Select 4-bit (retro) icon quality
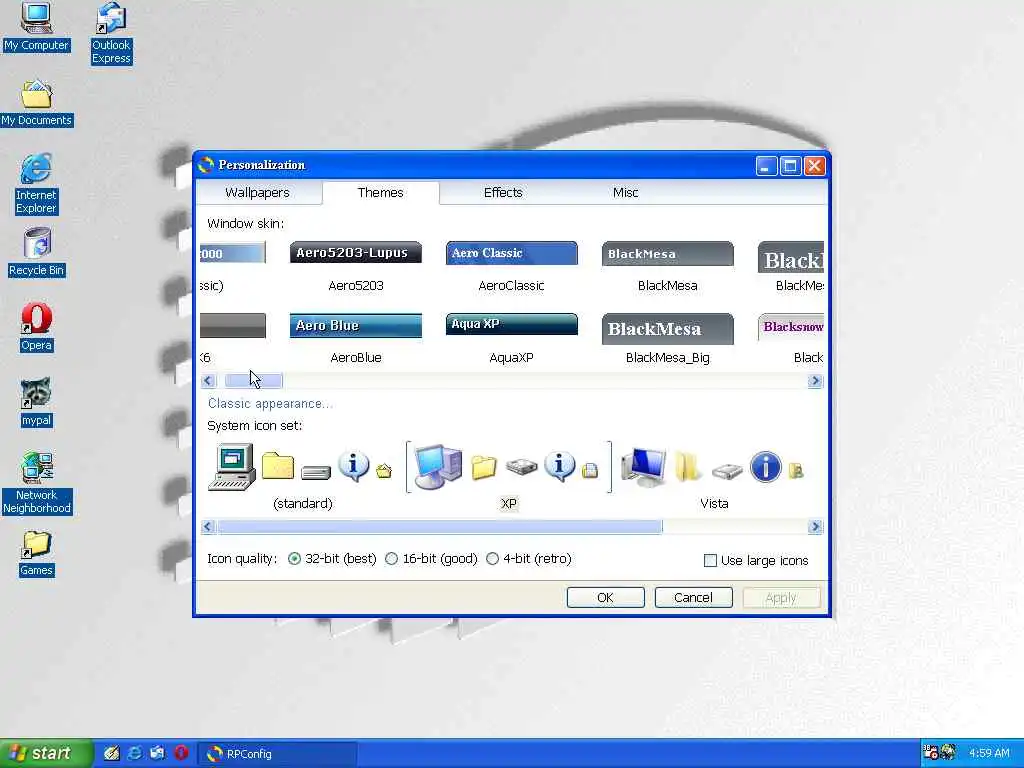 pyautogui.click(x=529, y=559)
